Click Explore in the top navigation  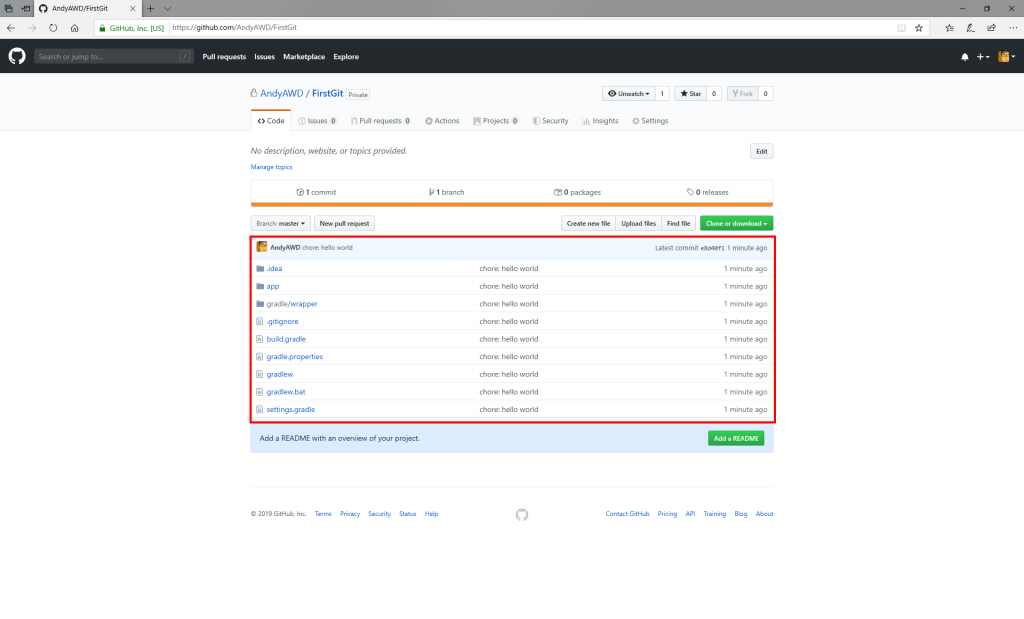tap(346, 57)
